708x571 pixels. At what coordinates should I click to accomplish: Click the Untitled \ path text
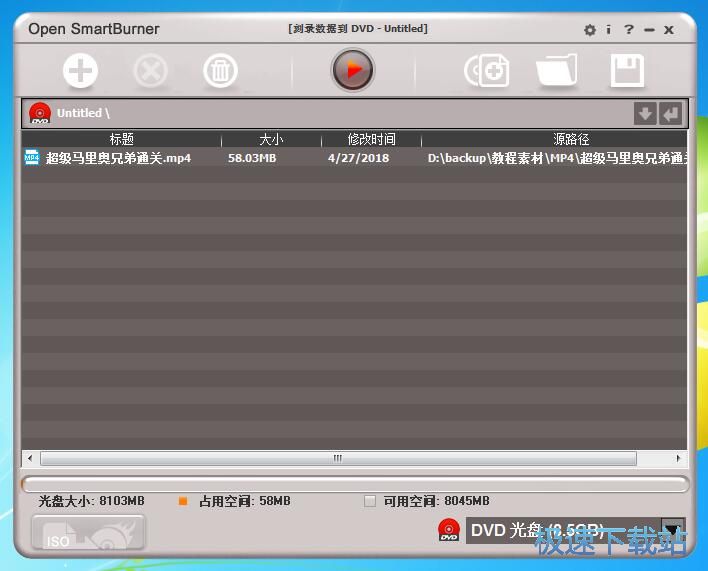84,113
